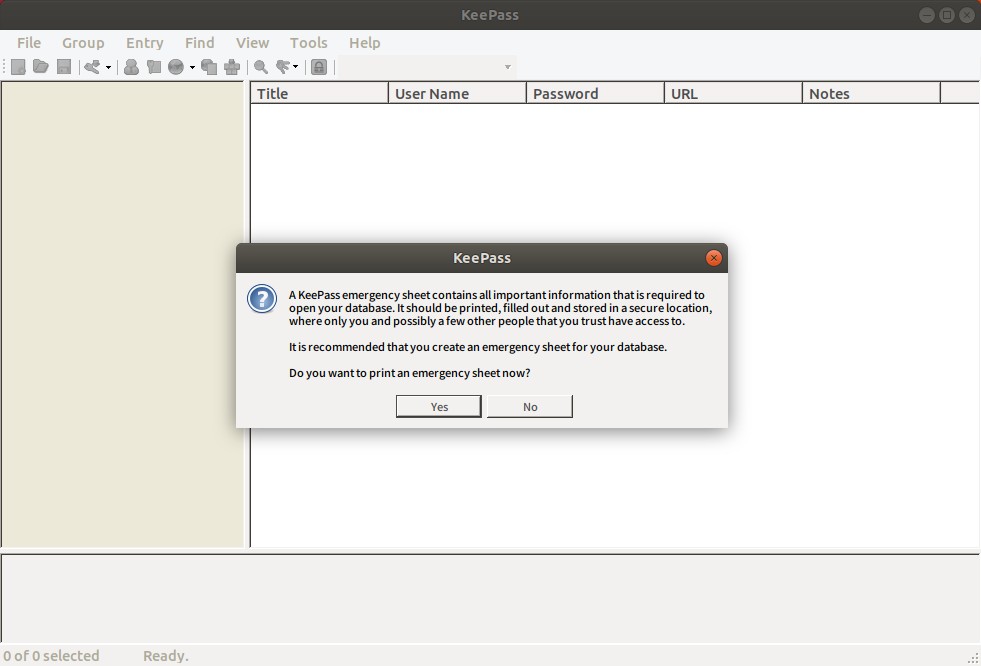The height and width of the screenshot is (666, 981).
Task: Click No in the KeePass dialog
Action: [x=530, y=406]
